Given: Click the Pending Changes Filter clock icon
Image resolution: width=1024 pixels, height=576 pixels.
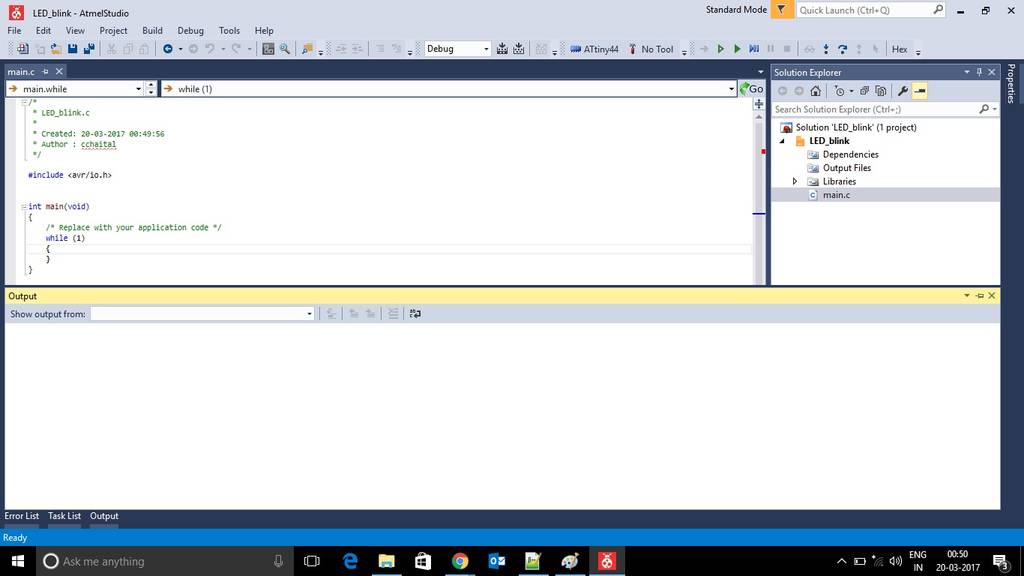Looking at the screenshot, I should pyautogui.click(x=840, y=91).
